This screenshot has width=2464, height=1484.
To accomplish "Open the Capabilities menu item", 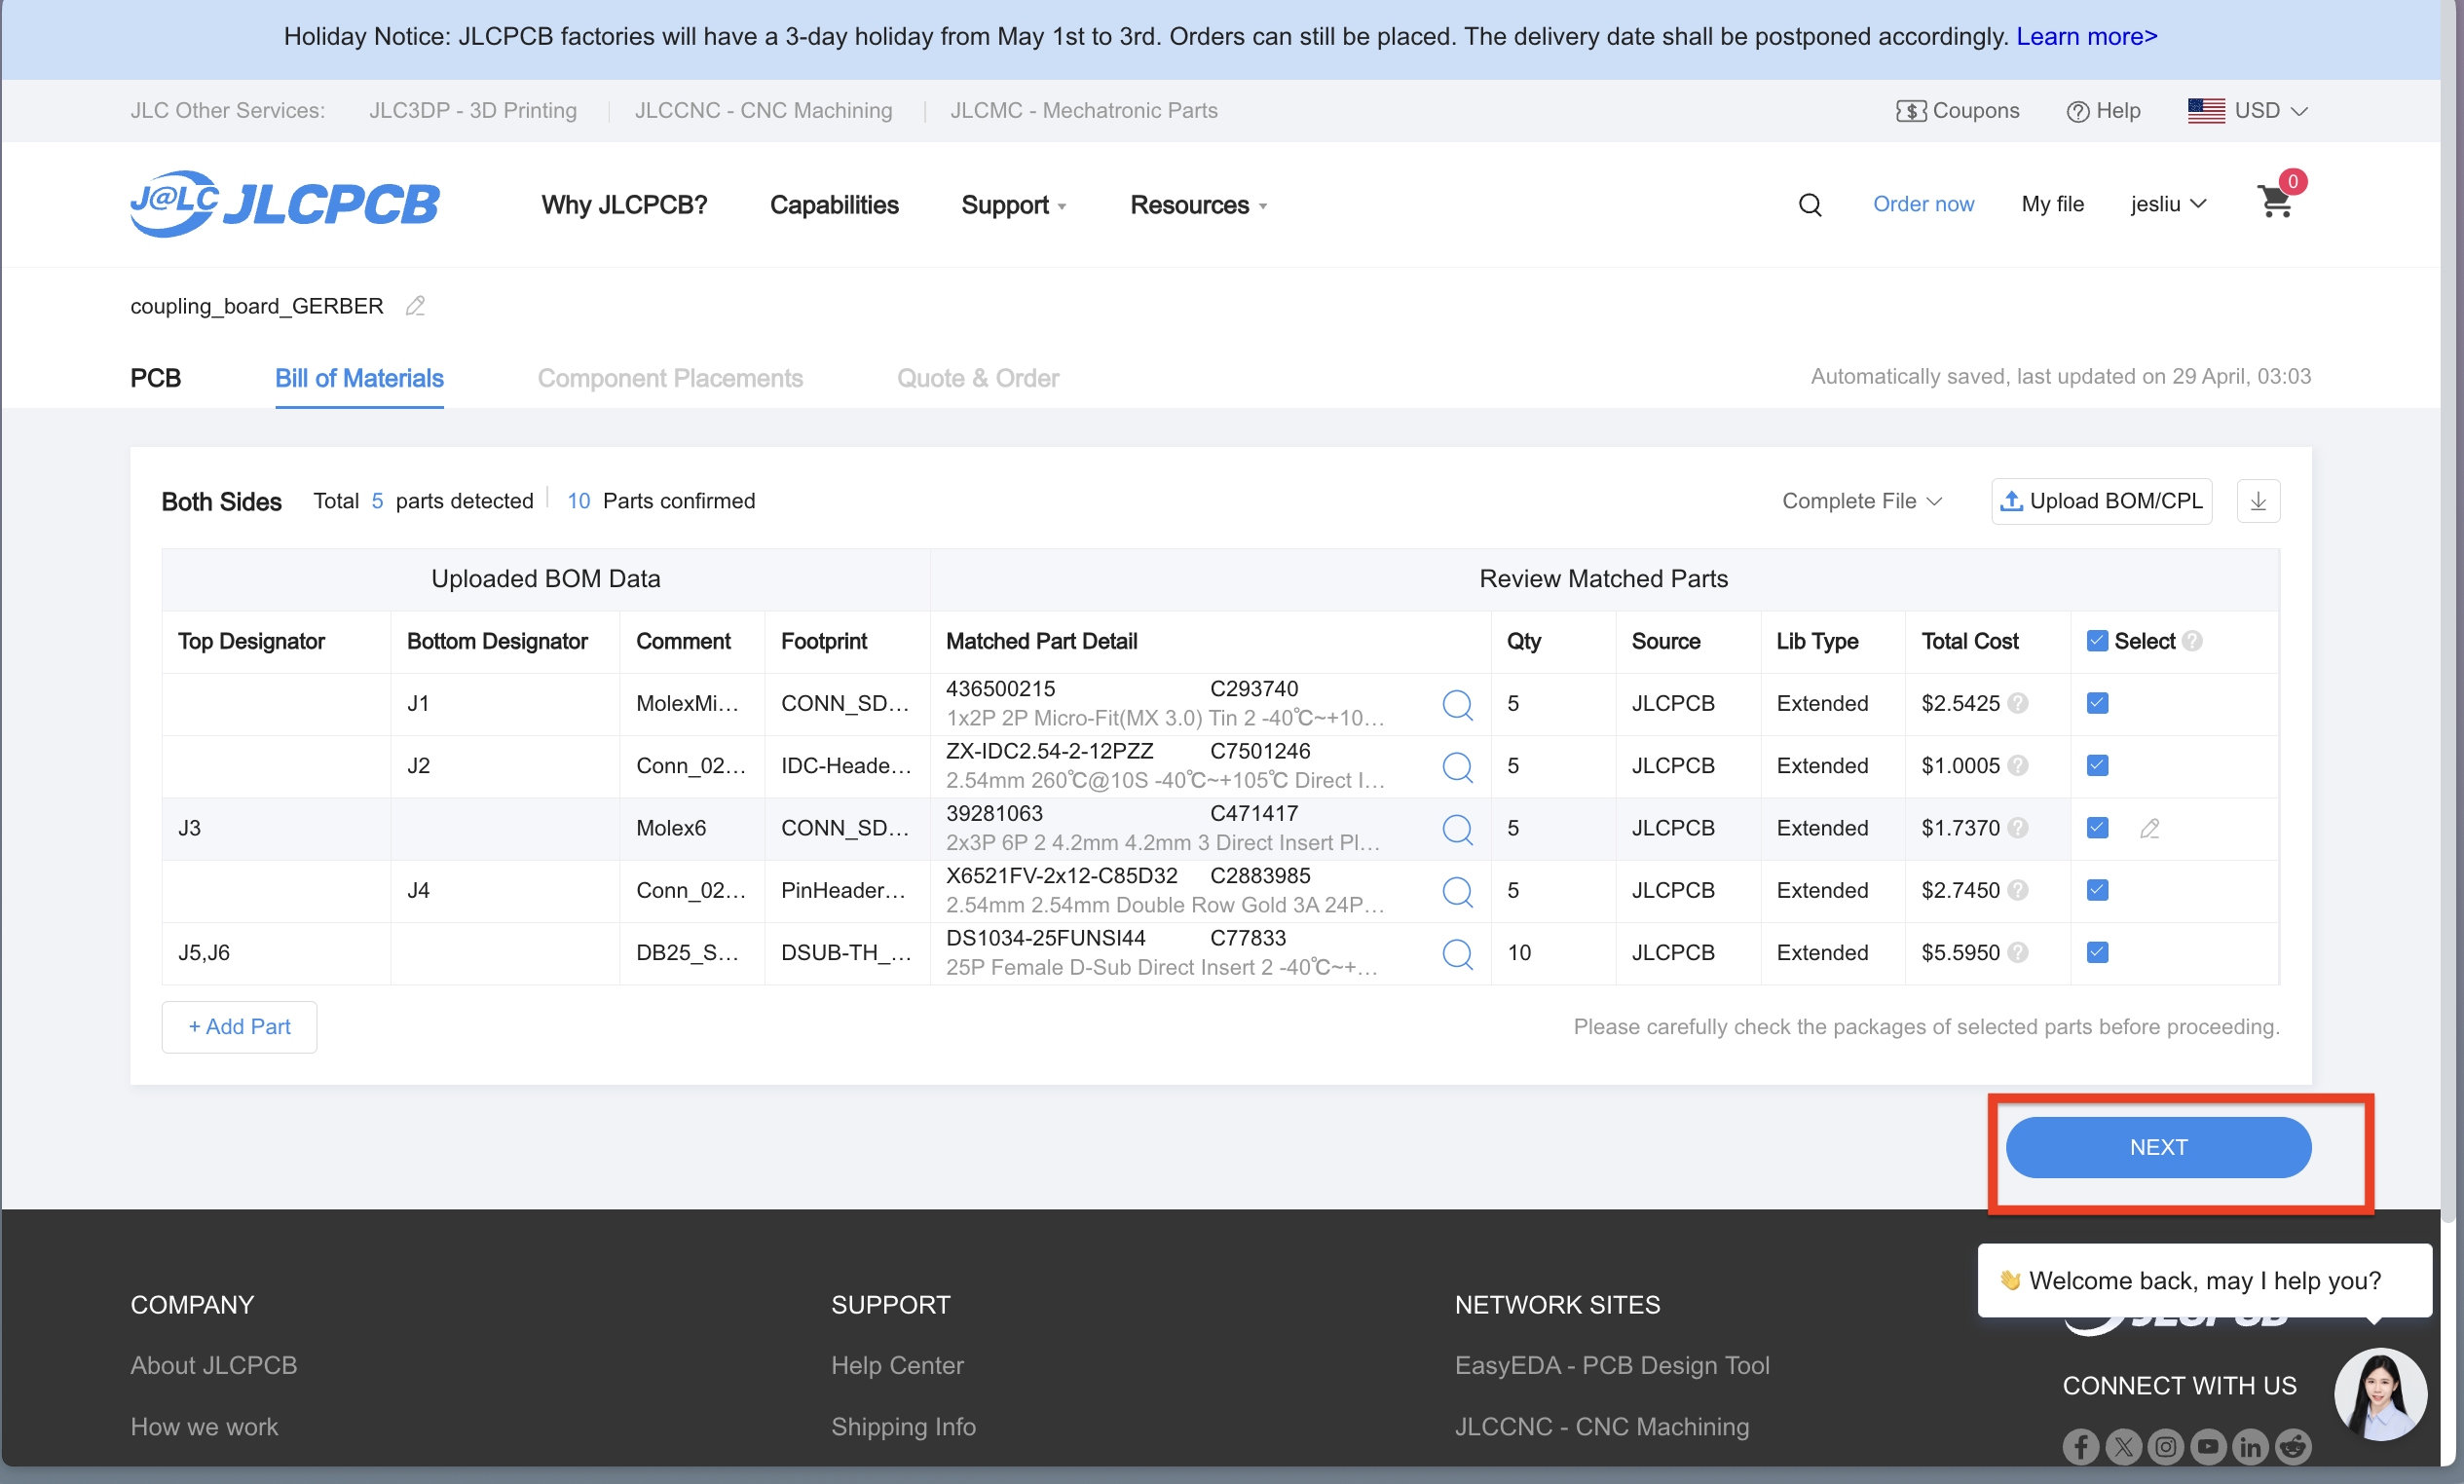I will [x=834, y=205].
